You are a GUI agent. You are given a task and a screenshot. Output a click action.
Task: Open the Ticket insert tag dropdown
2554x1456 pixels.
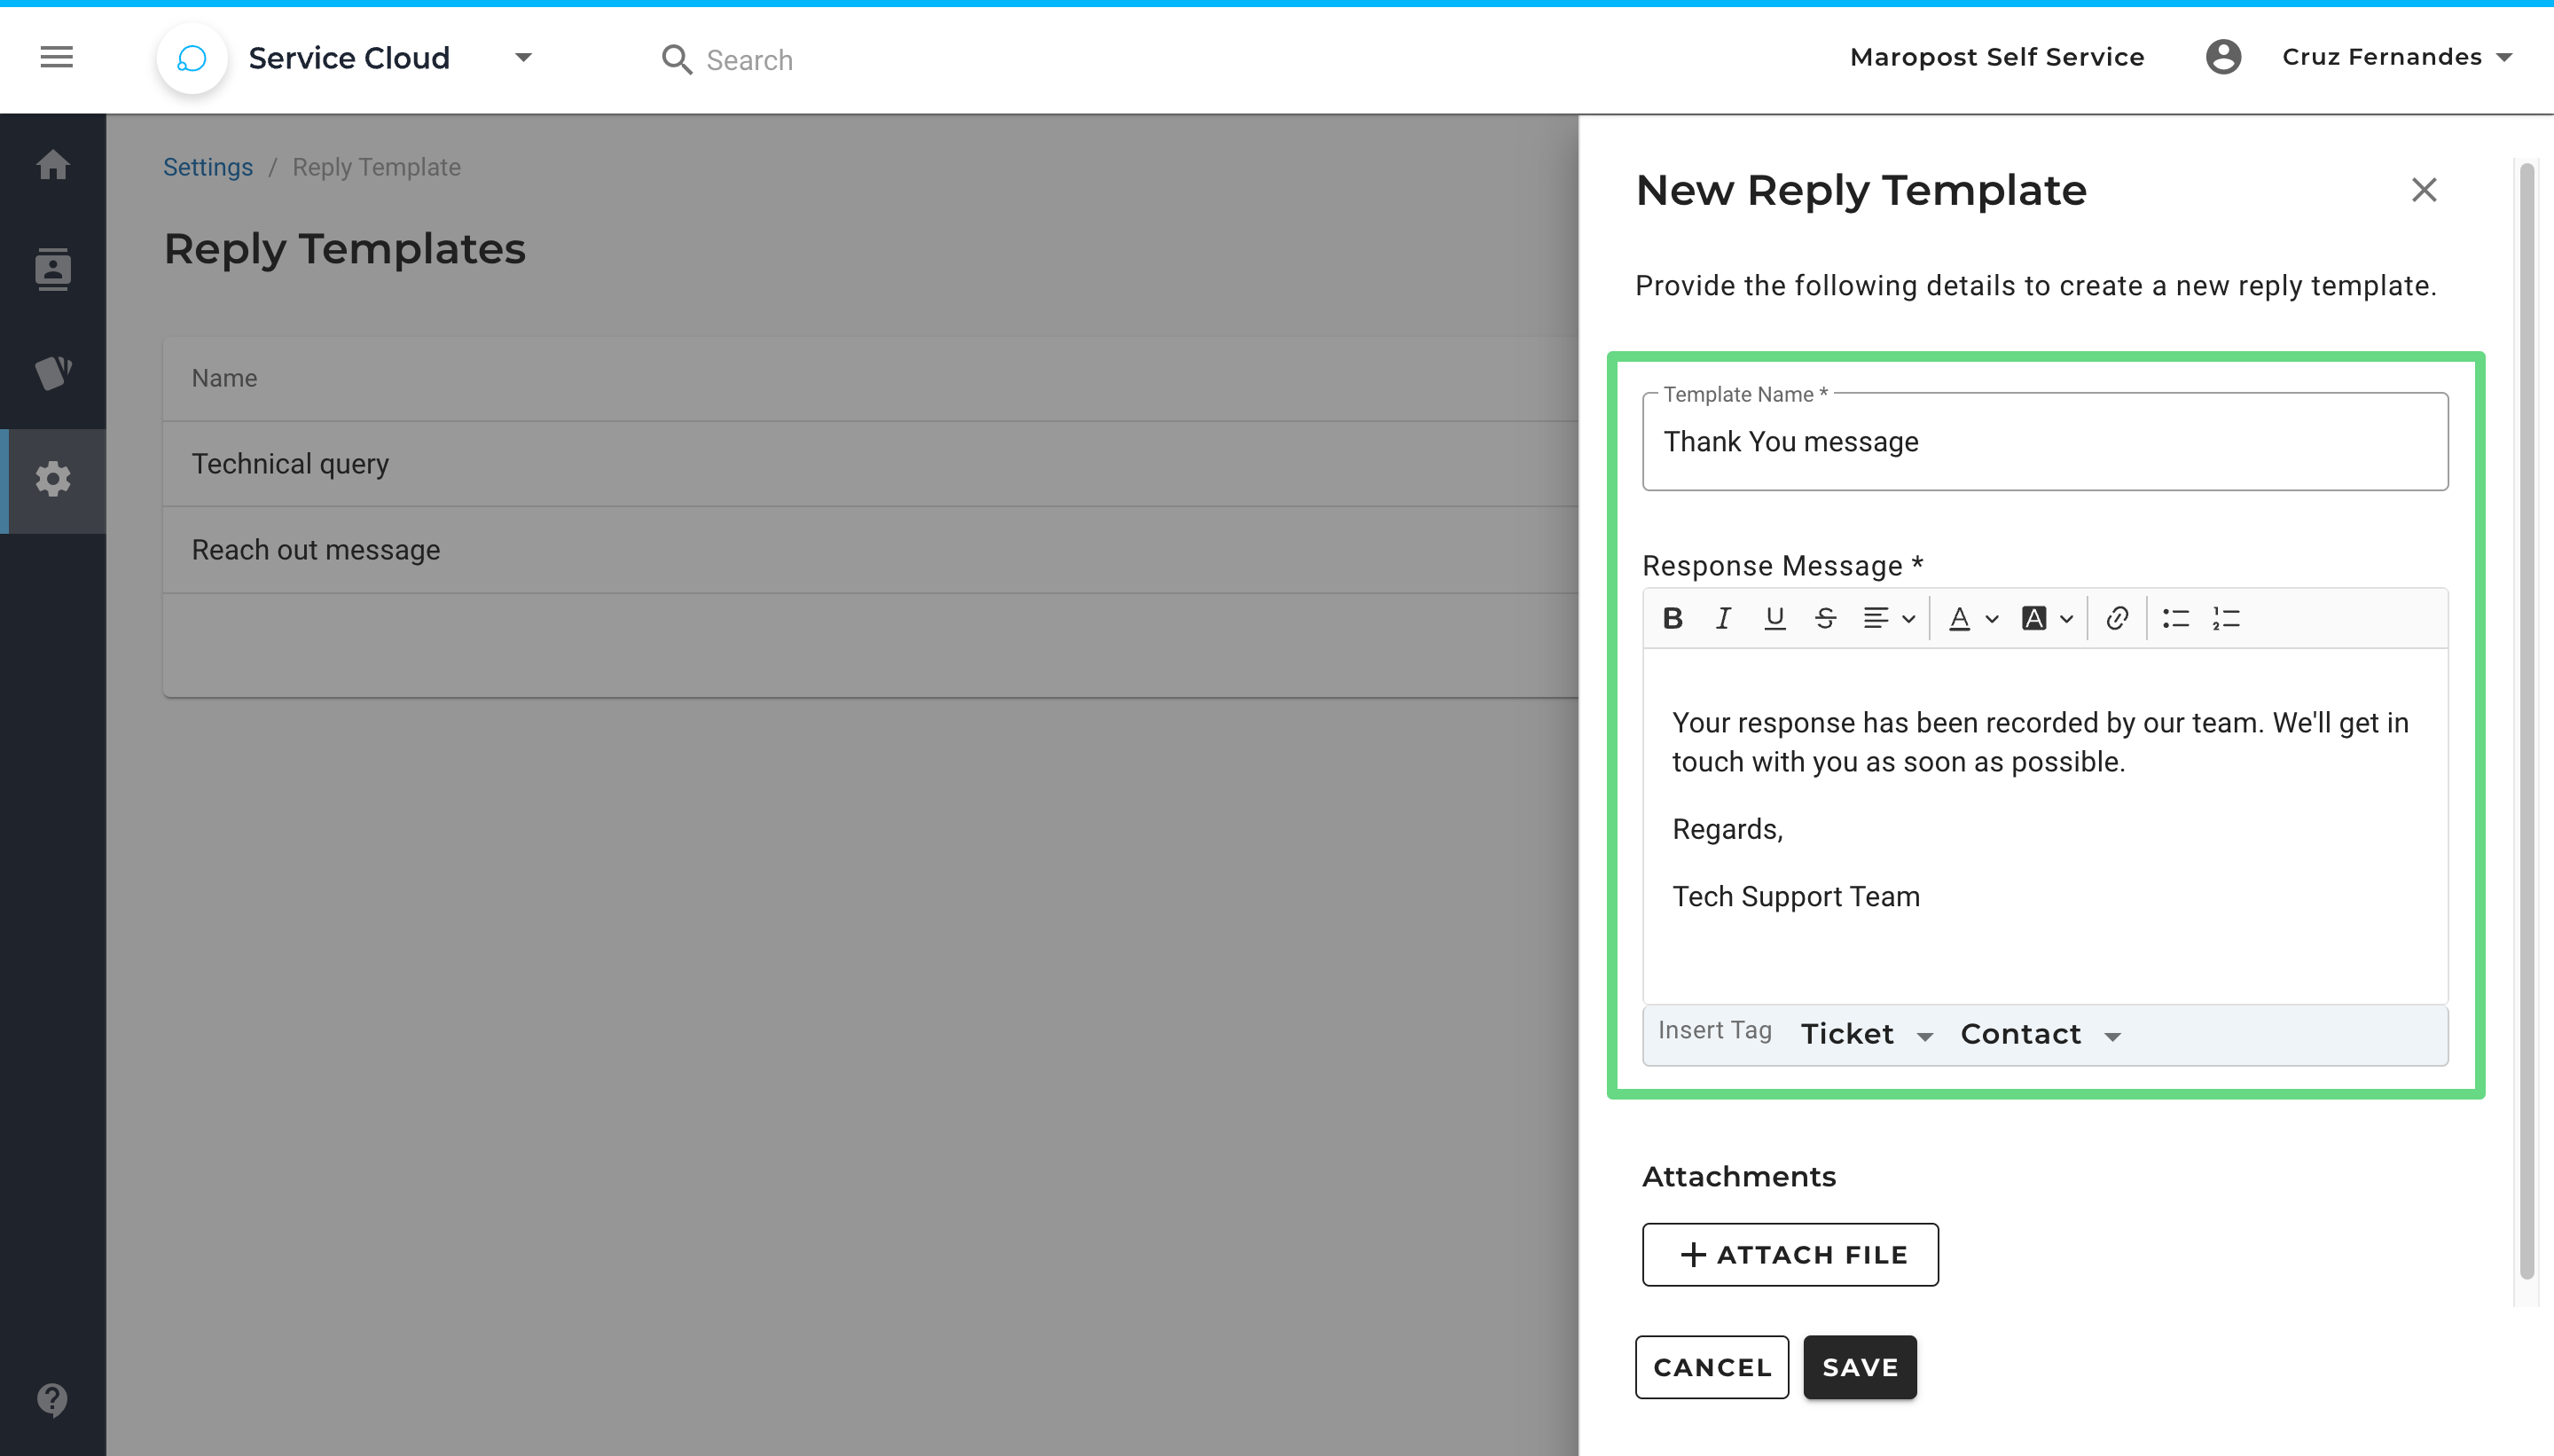pyautogui.click(x=1866, y=1034)
